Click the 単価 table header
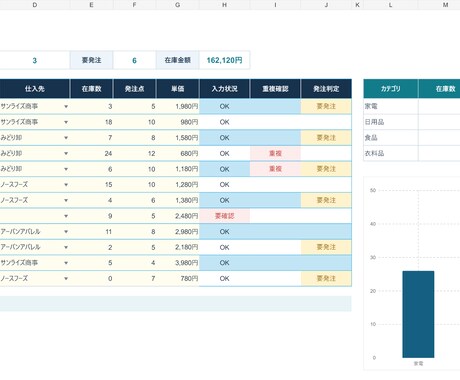The height and width of the screenshot is (380, 460). 177,89
